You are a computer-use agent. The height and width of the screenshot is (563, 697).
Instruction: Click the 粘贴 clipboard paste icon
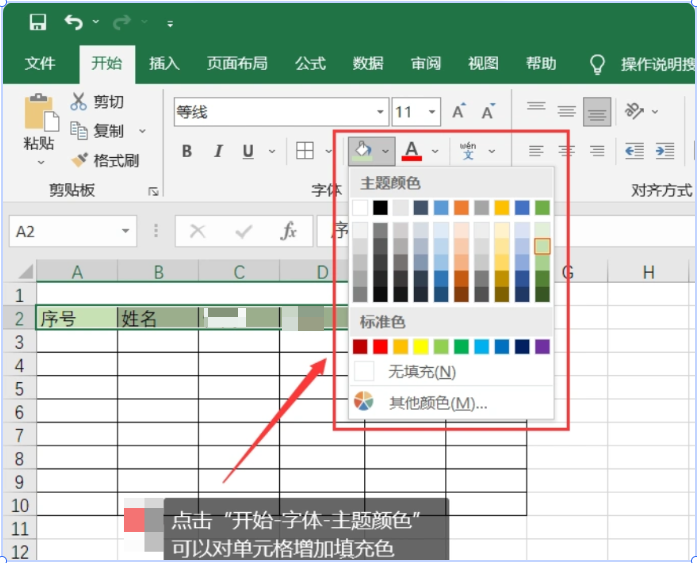pyautogui.click(x=41, y=112)
